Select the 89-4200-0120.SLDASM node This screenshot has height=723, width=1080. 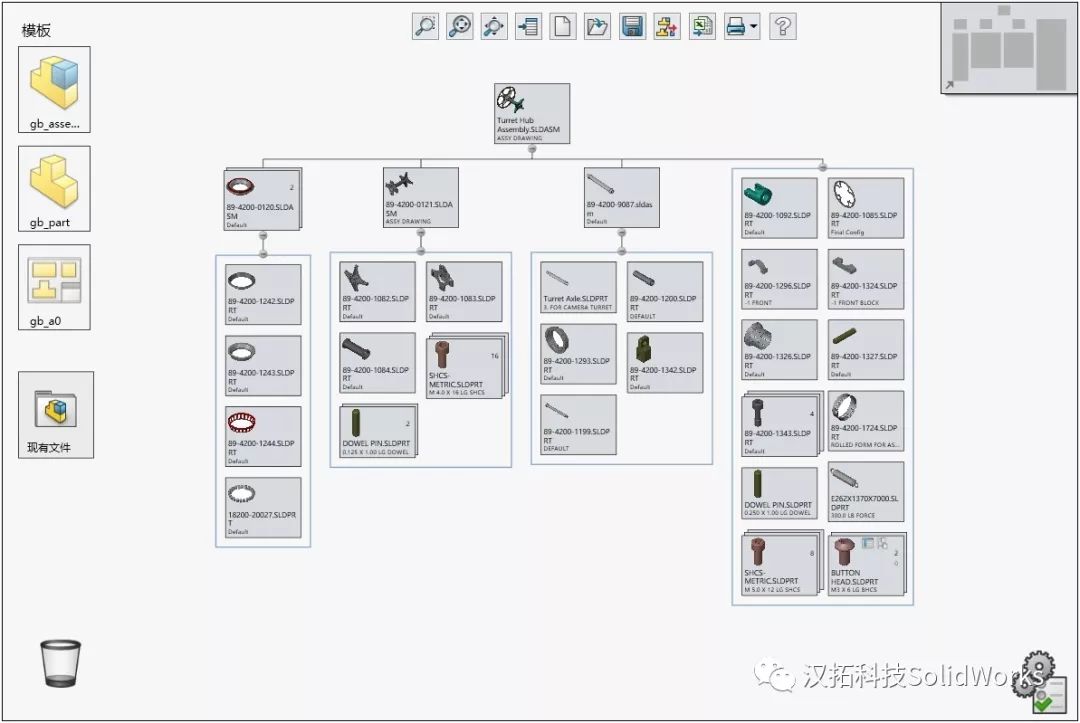262,200
